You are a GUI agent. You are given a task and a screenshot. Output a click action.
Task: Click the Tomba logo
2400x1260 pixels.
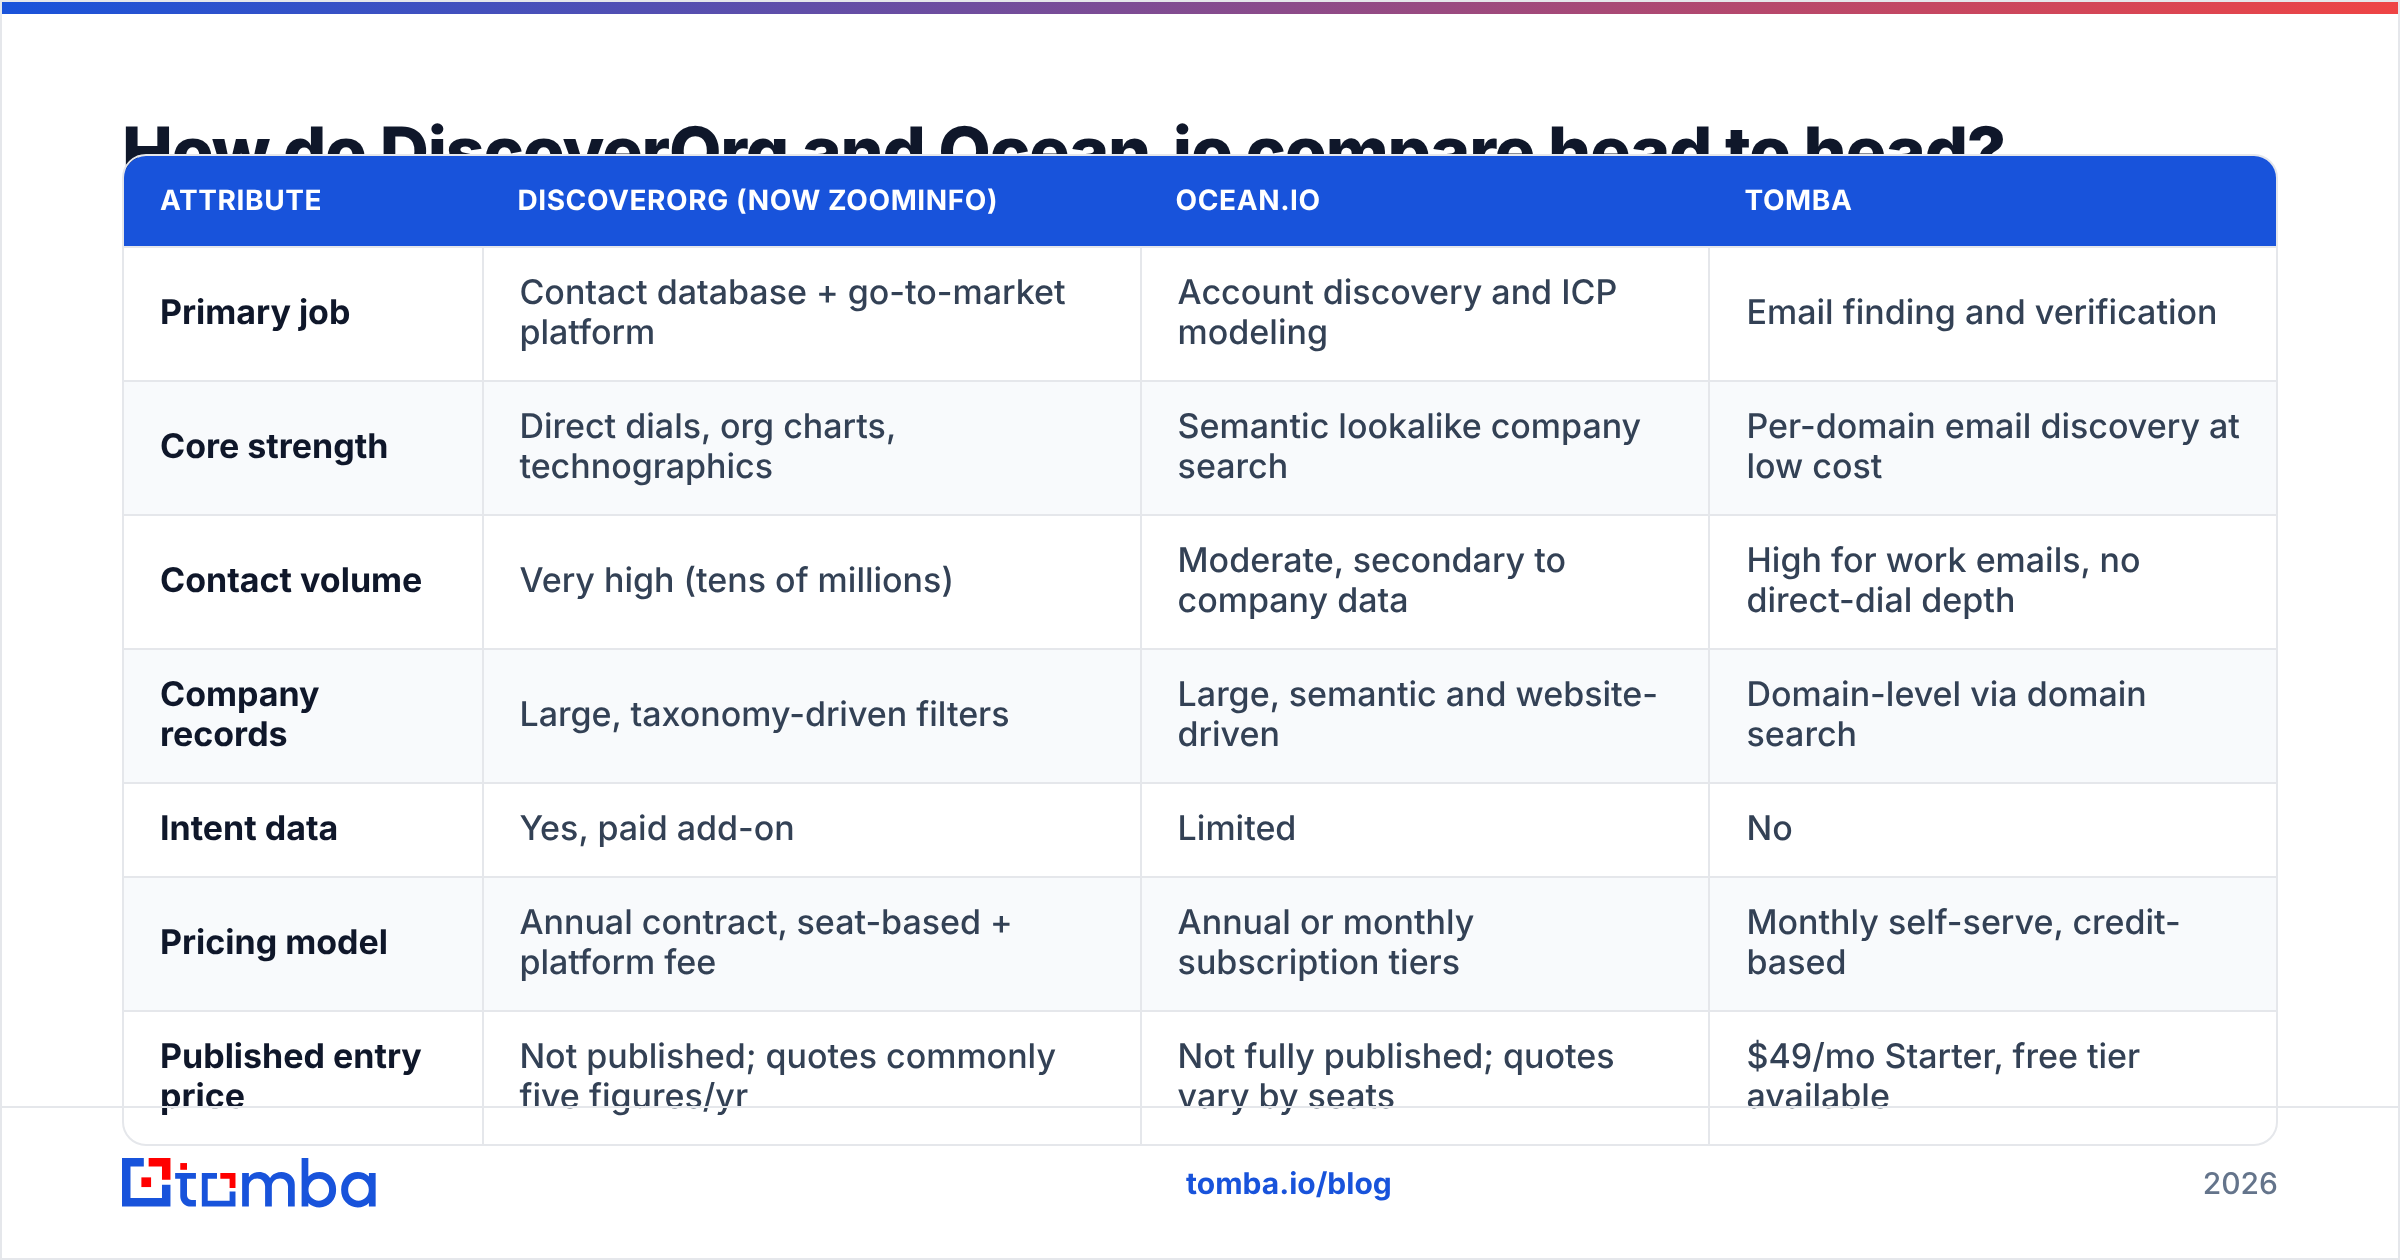pyautogui.click(x=249, y=1183)
